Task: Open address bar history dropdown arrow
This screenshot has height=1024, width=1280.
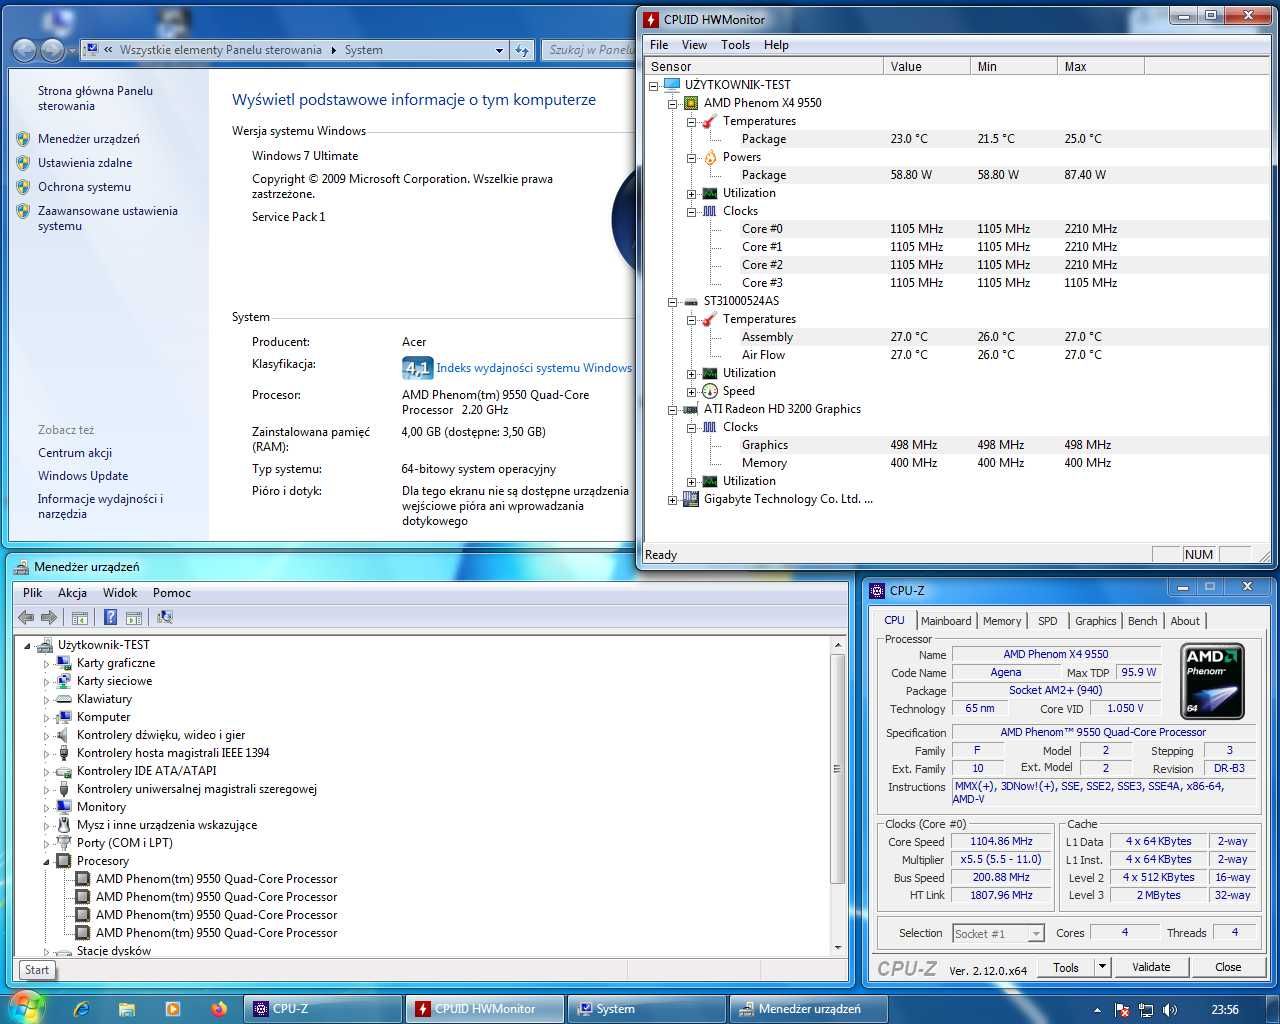Action: click(x=500, y=50)
